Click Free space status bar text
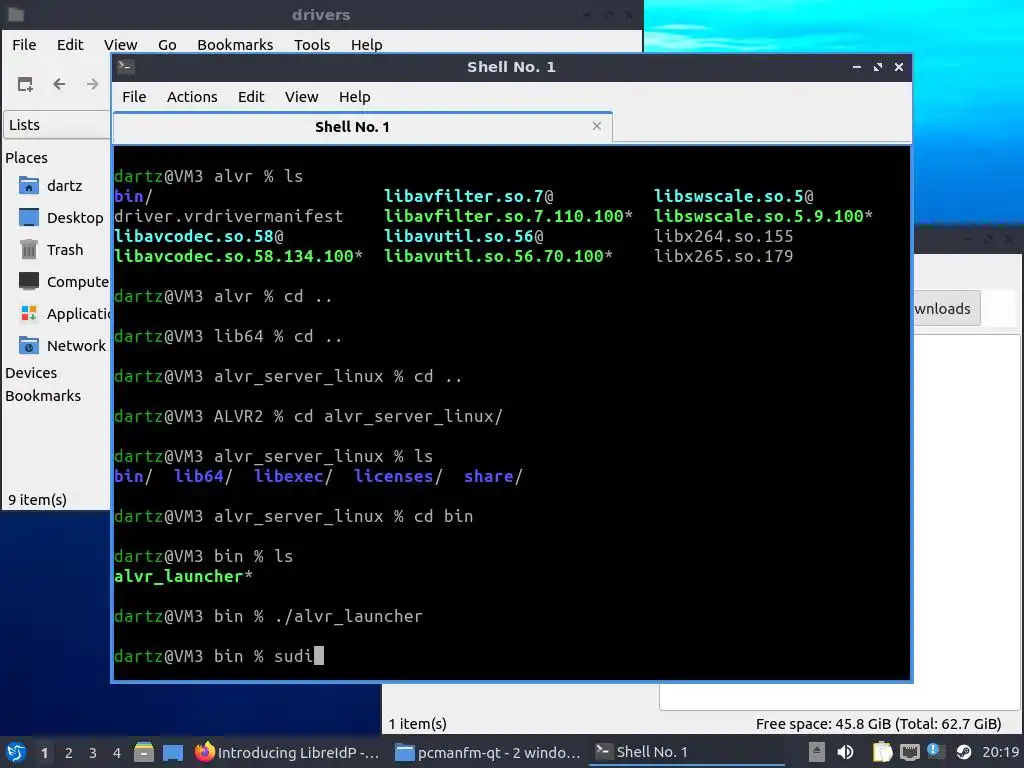The width and height of the screenshot is (1024, 768). click(x=878, y=724)
